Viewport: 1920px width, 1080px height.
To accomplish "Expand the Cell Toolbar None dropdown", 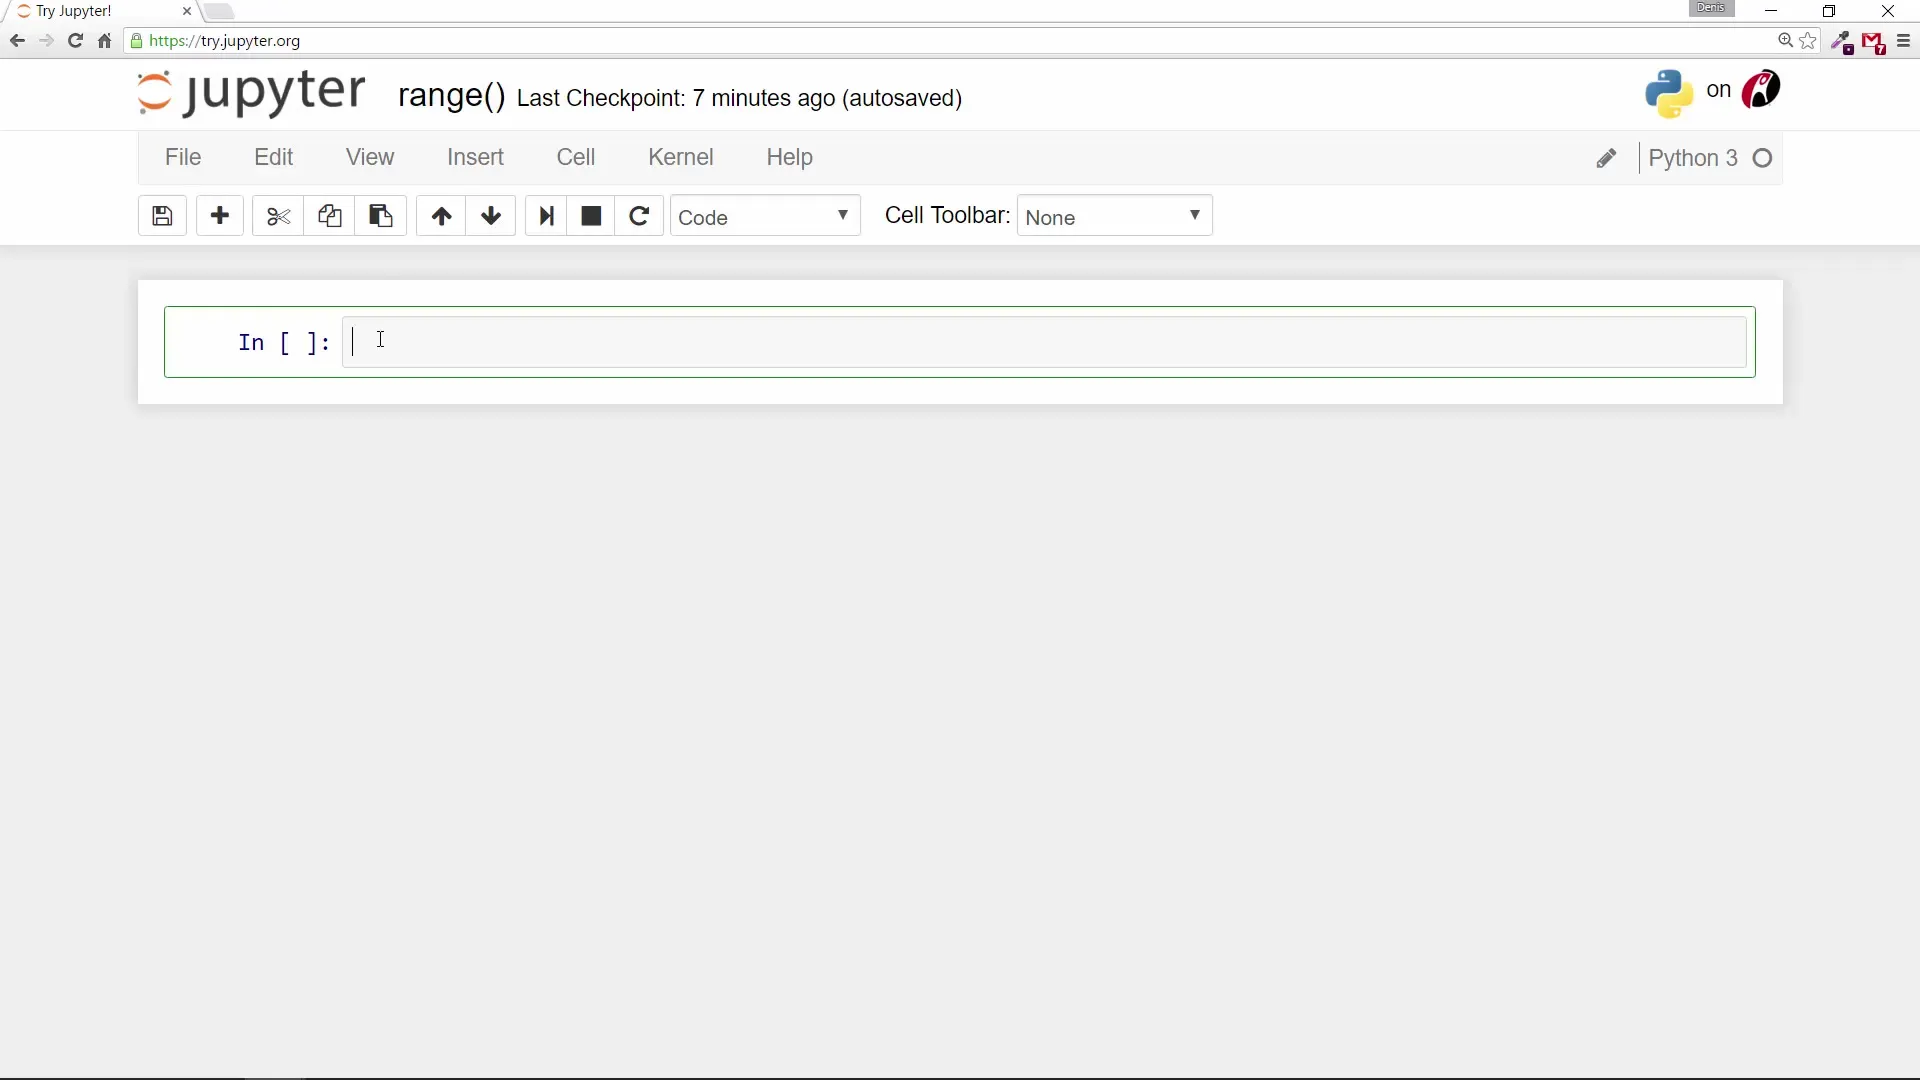I will point(1114,216).
